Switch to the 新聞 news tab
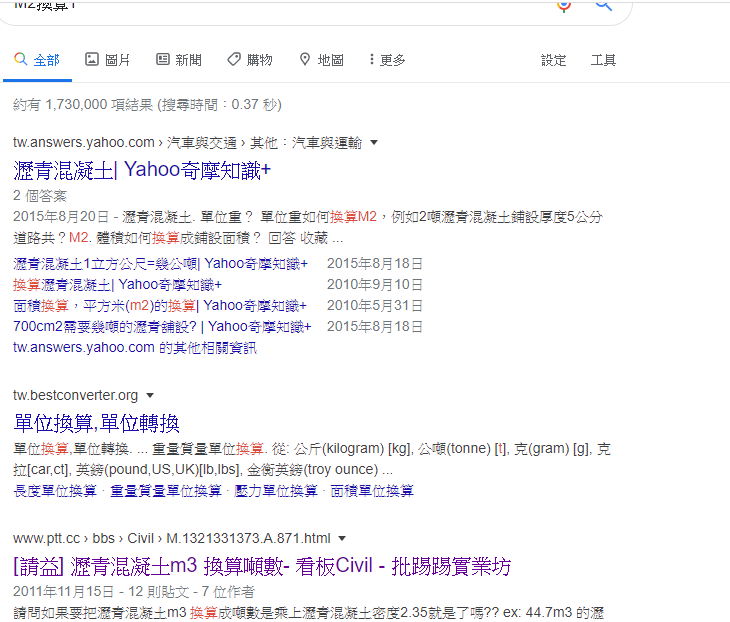Viewport: 730px width, 622px height. click(179, 60)
